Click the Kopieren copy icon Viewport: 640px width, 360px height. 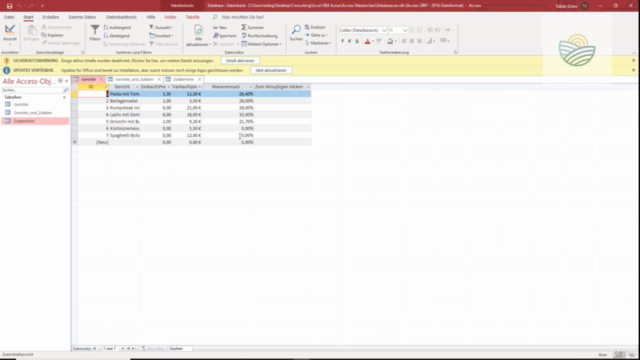click(44, 35)
